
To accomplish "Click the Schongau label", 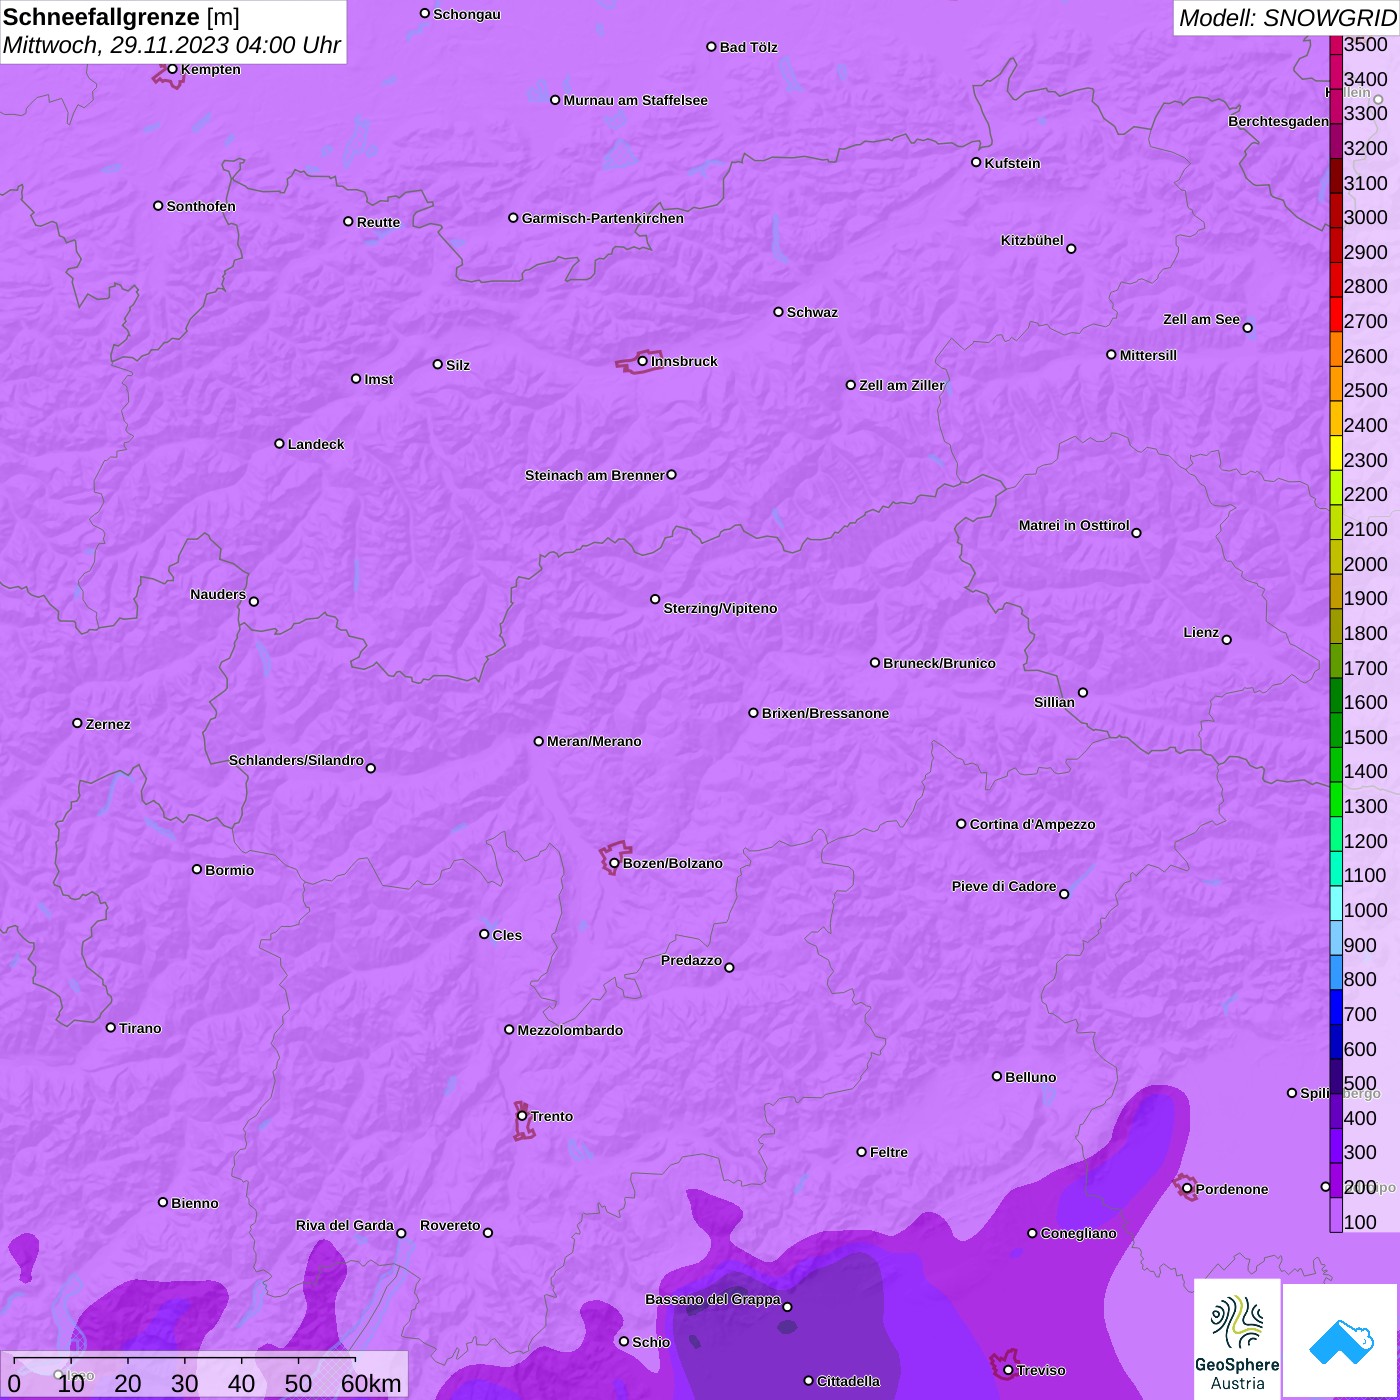I will click(x=467, y=14).
